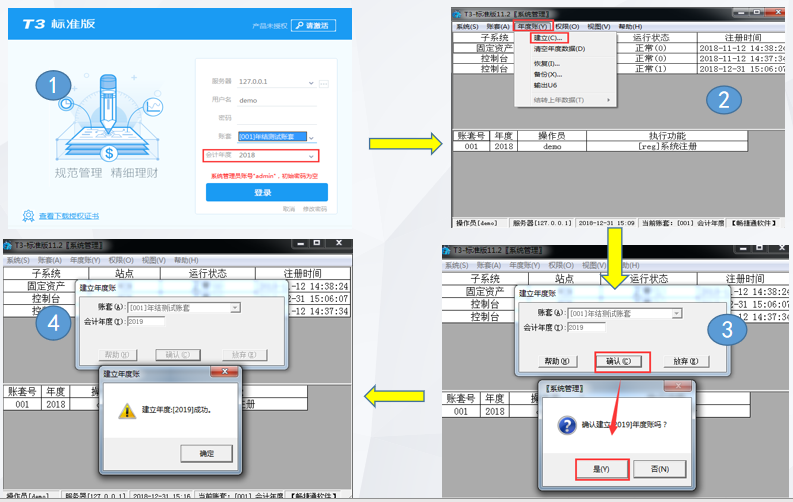
Task: Click the 正常(1) cell in 运行状态 column
Action: [650, 69]
